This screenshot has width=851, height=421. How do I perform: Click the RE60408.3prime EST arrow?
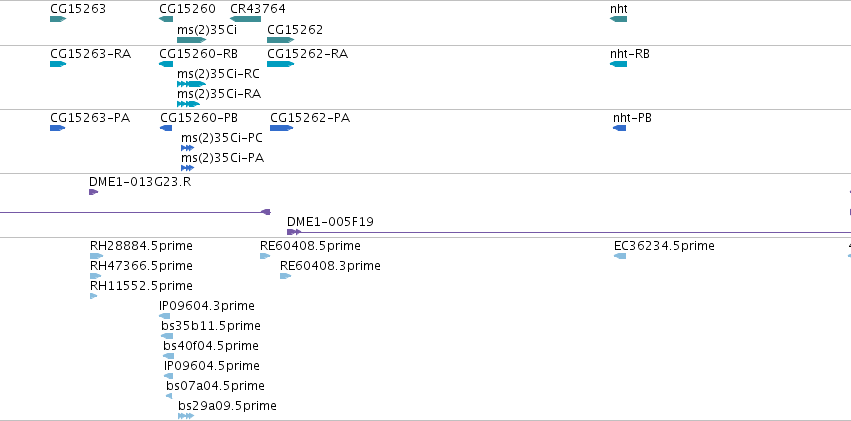click(x=285, y=276)
